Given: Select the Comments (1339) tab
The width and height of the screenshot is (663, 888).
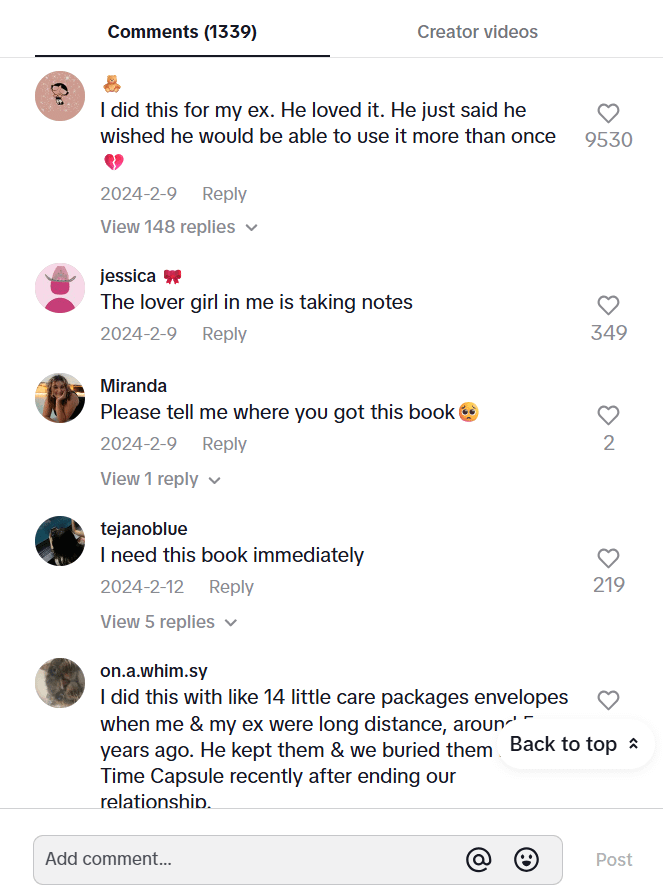Looking at the screenshot, I should (182, 32).
